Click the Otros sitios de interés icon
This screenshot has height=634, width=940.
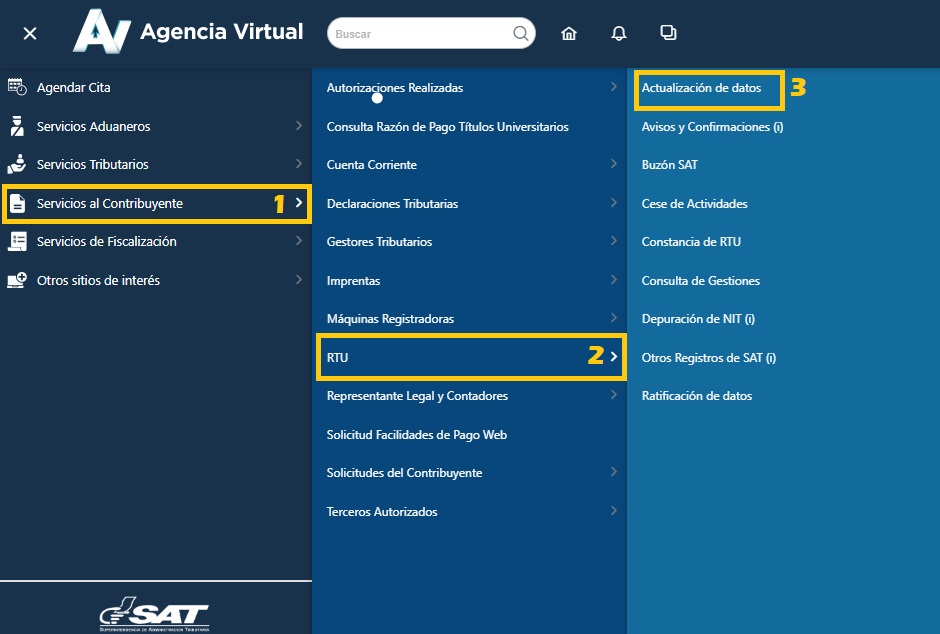click(17, 280)
